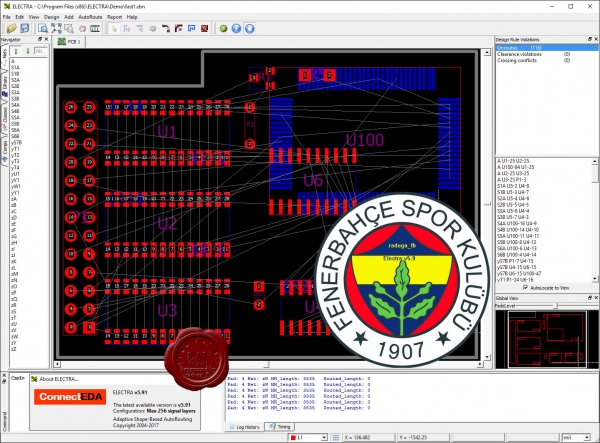The image size is (600, 443).
Task: Open the AutoRoute menu
Action: point(90,17)
